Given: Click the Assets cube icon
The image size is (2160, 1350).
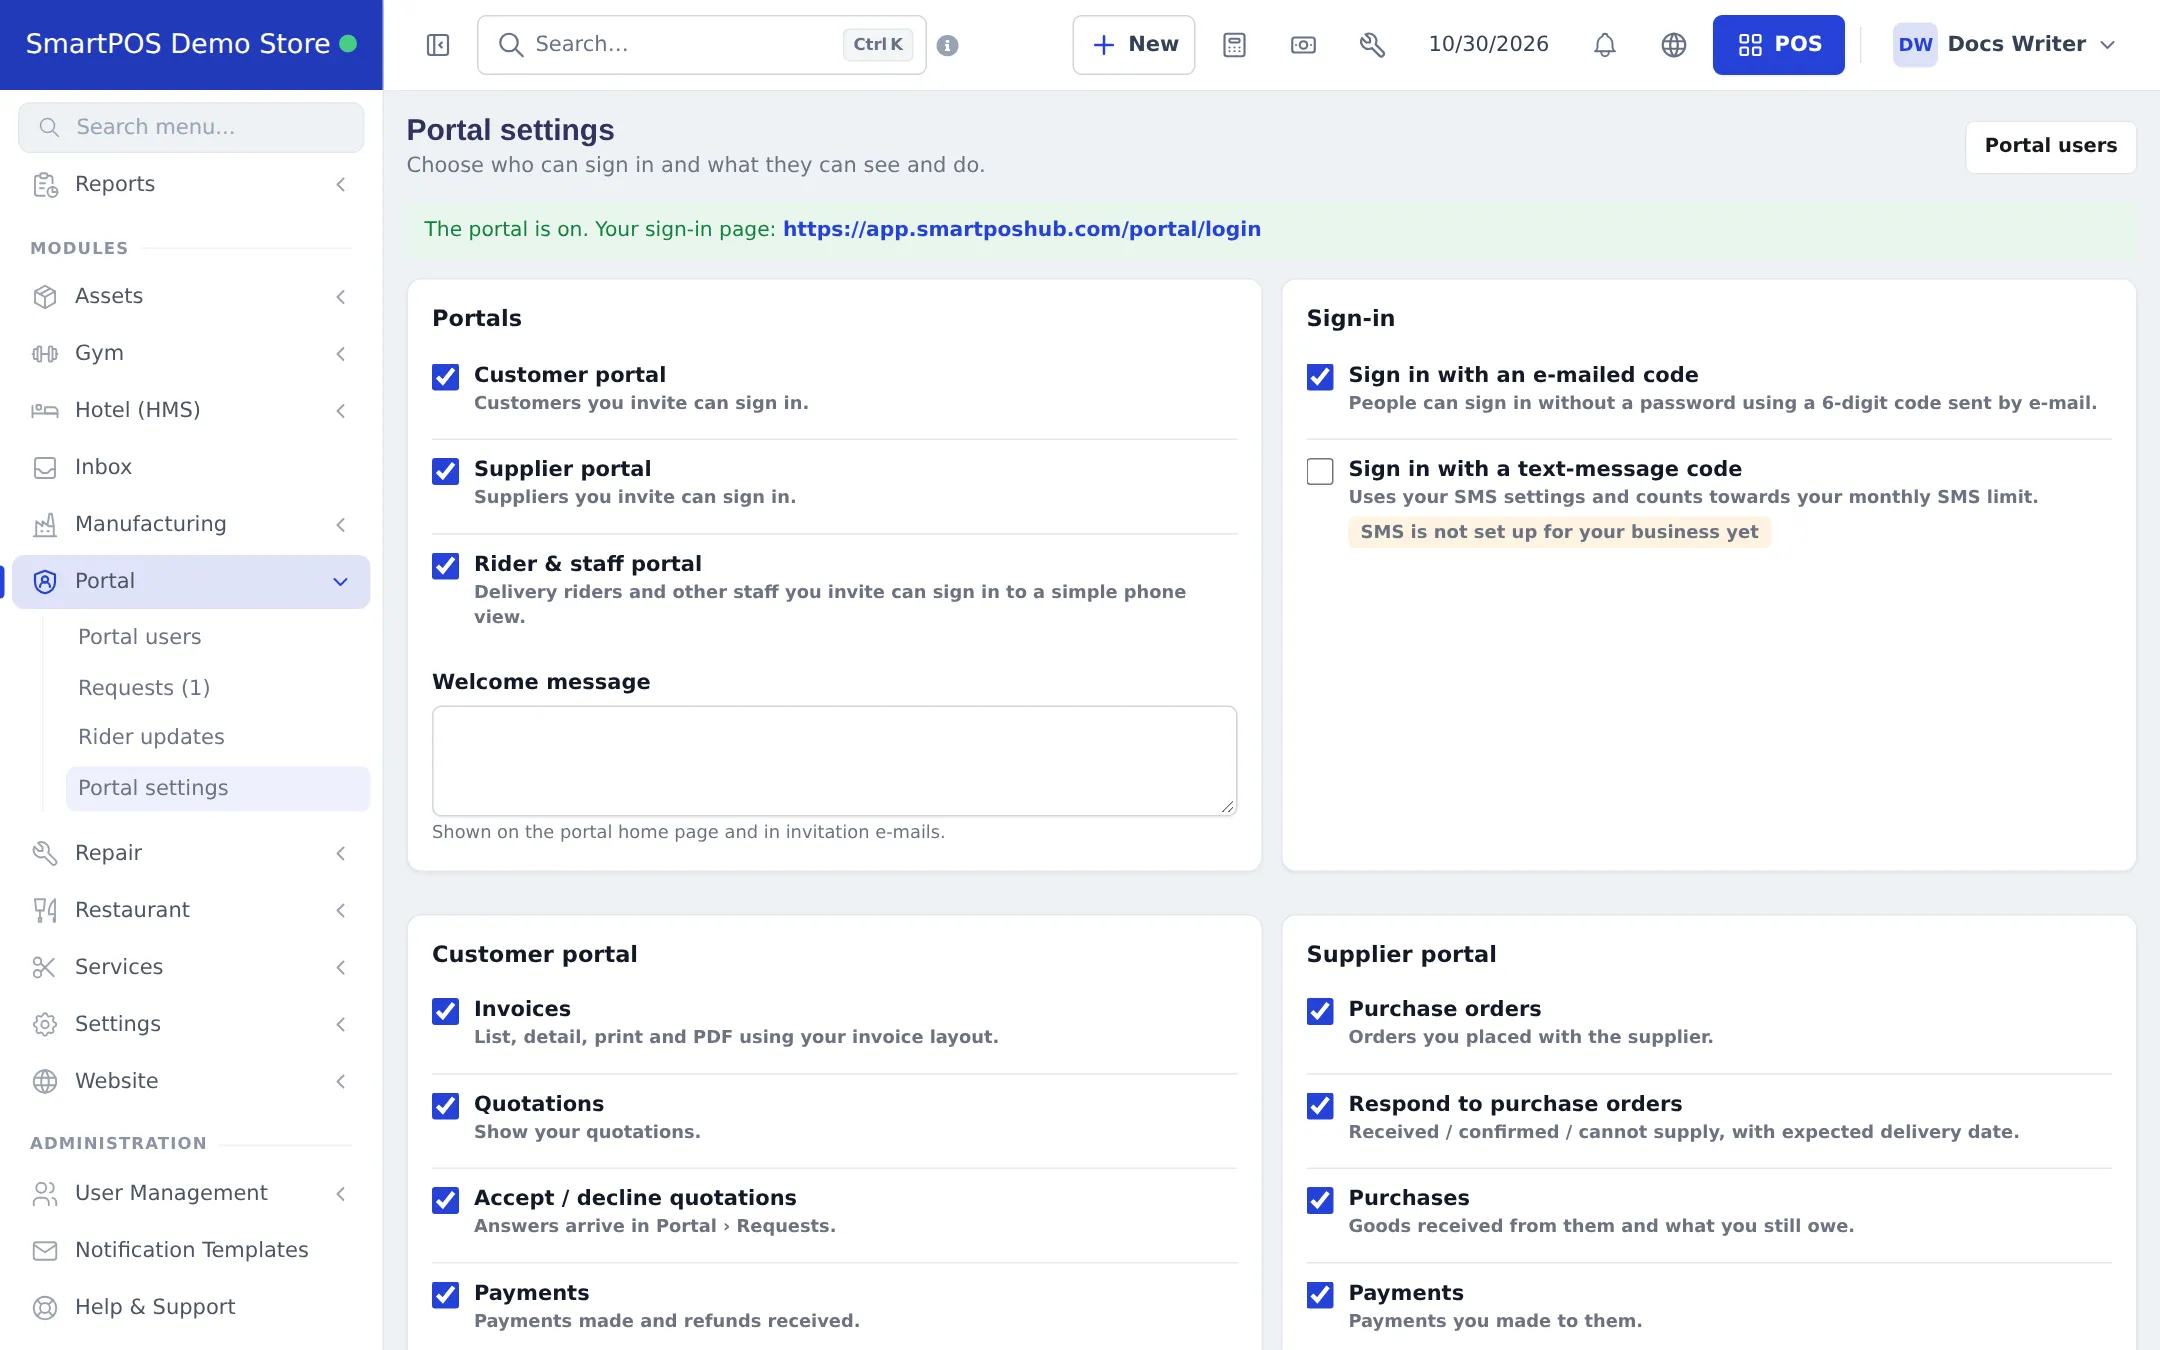Looking at the screenshot, I should (x=45, y=296).
